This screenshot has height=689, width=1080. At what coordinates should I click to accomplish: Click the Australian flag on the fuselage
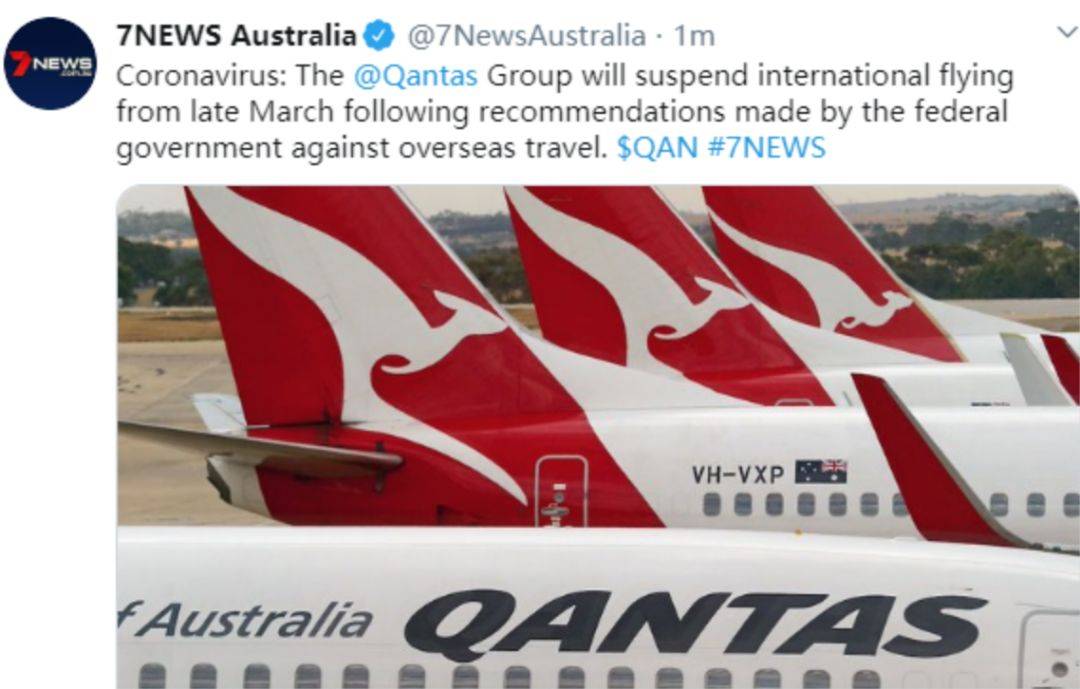820,472
